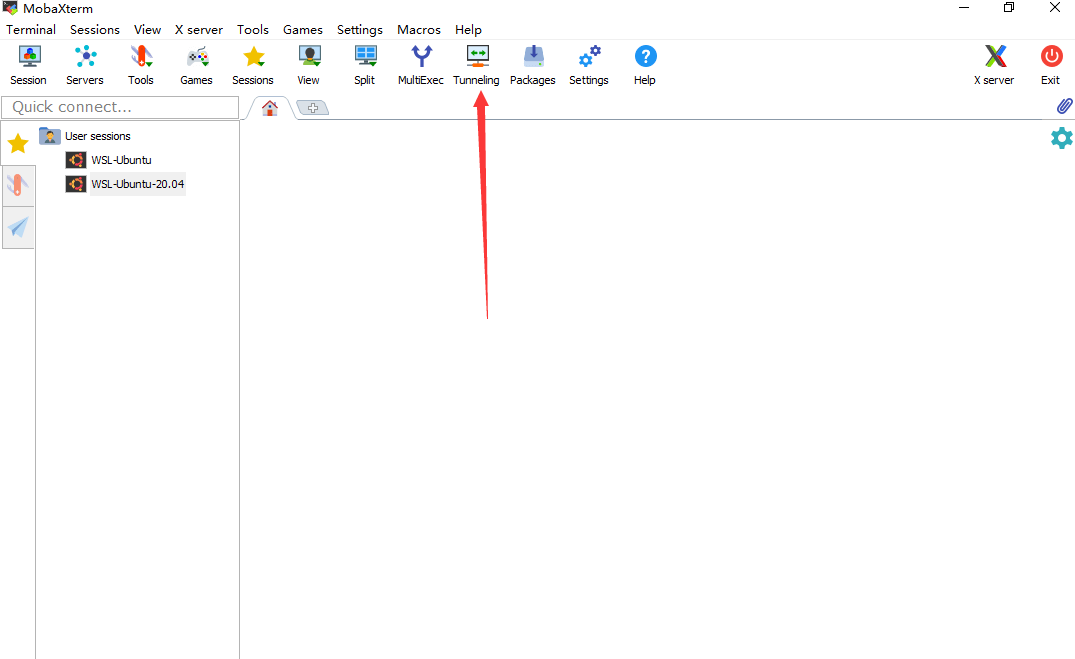Screen dimensions: 1075x659
Task: Open a new Session from the toolbar
Action: (29, 65)
